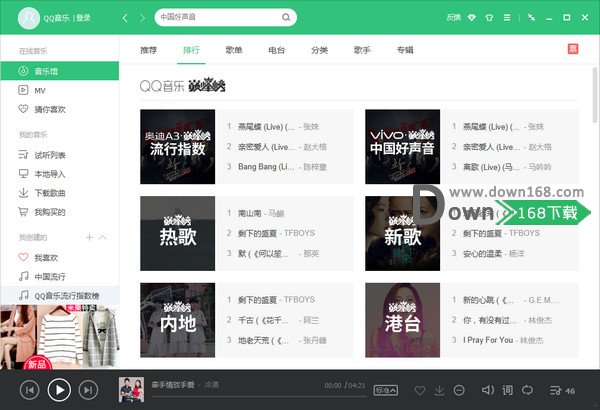
Task: Open QQ音乐流行指数榜 playlist
Action: (60, 296)
